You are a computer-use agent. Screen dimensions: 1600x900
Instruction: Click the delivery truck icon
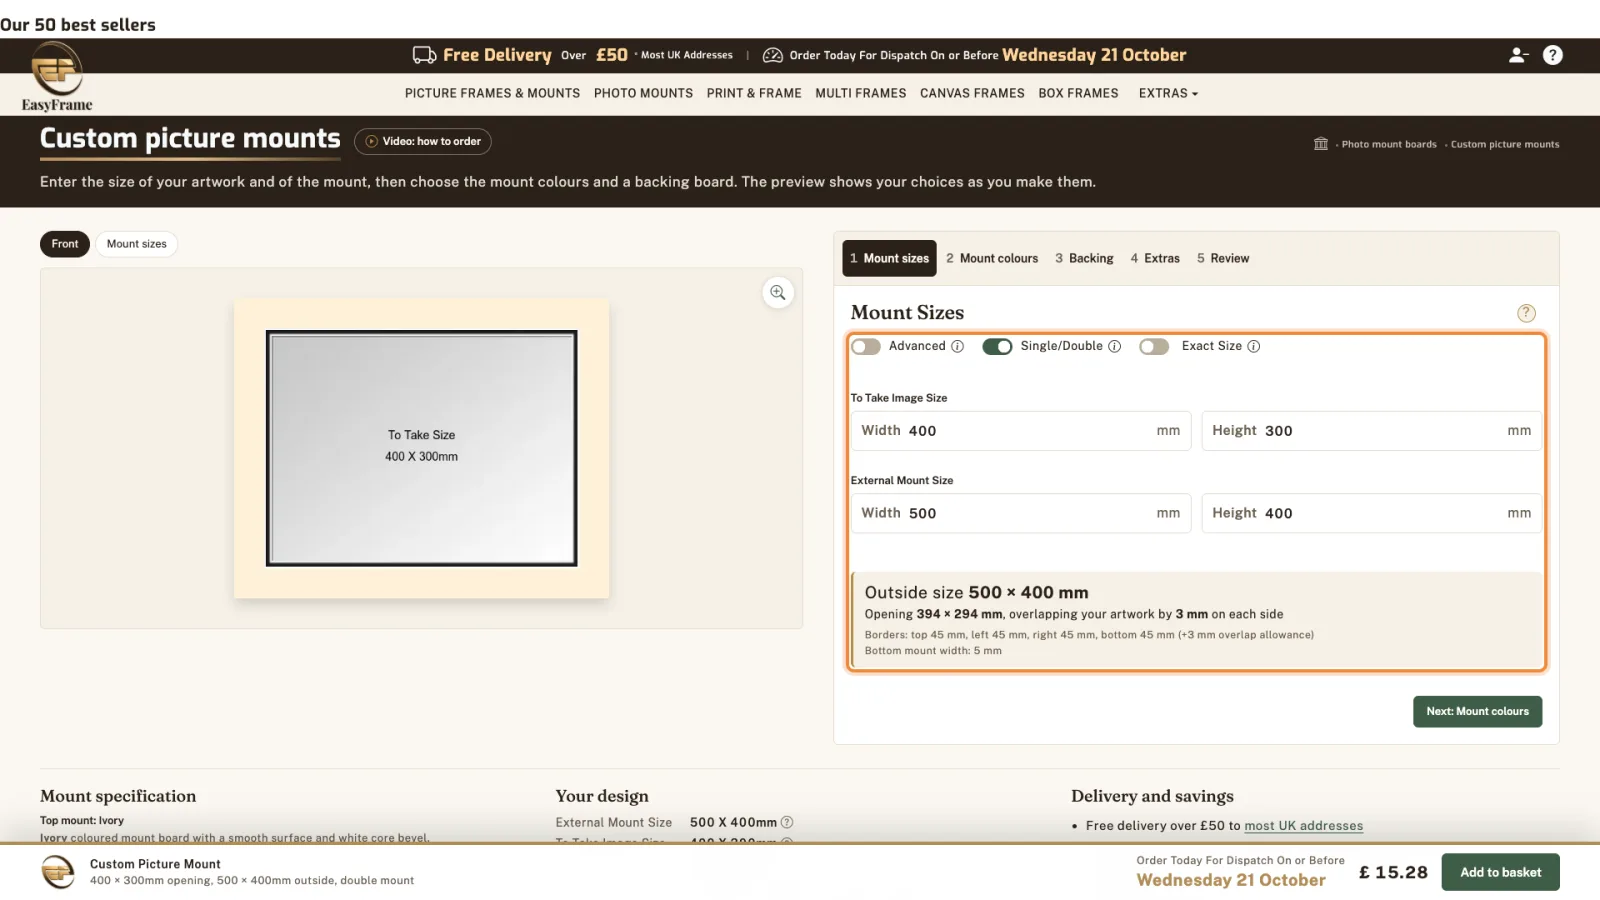pos(424,55)
